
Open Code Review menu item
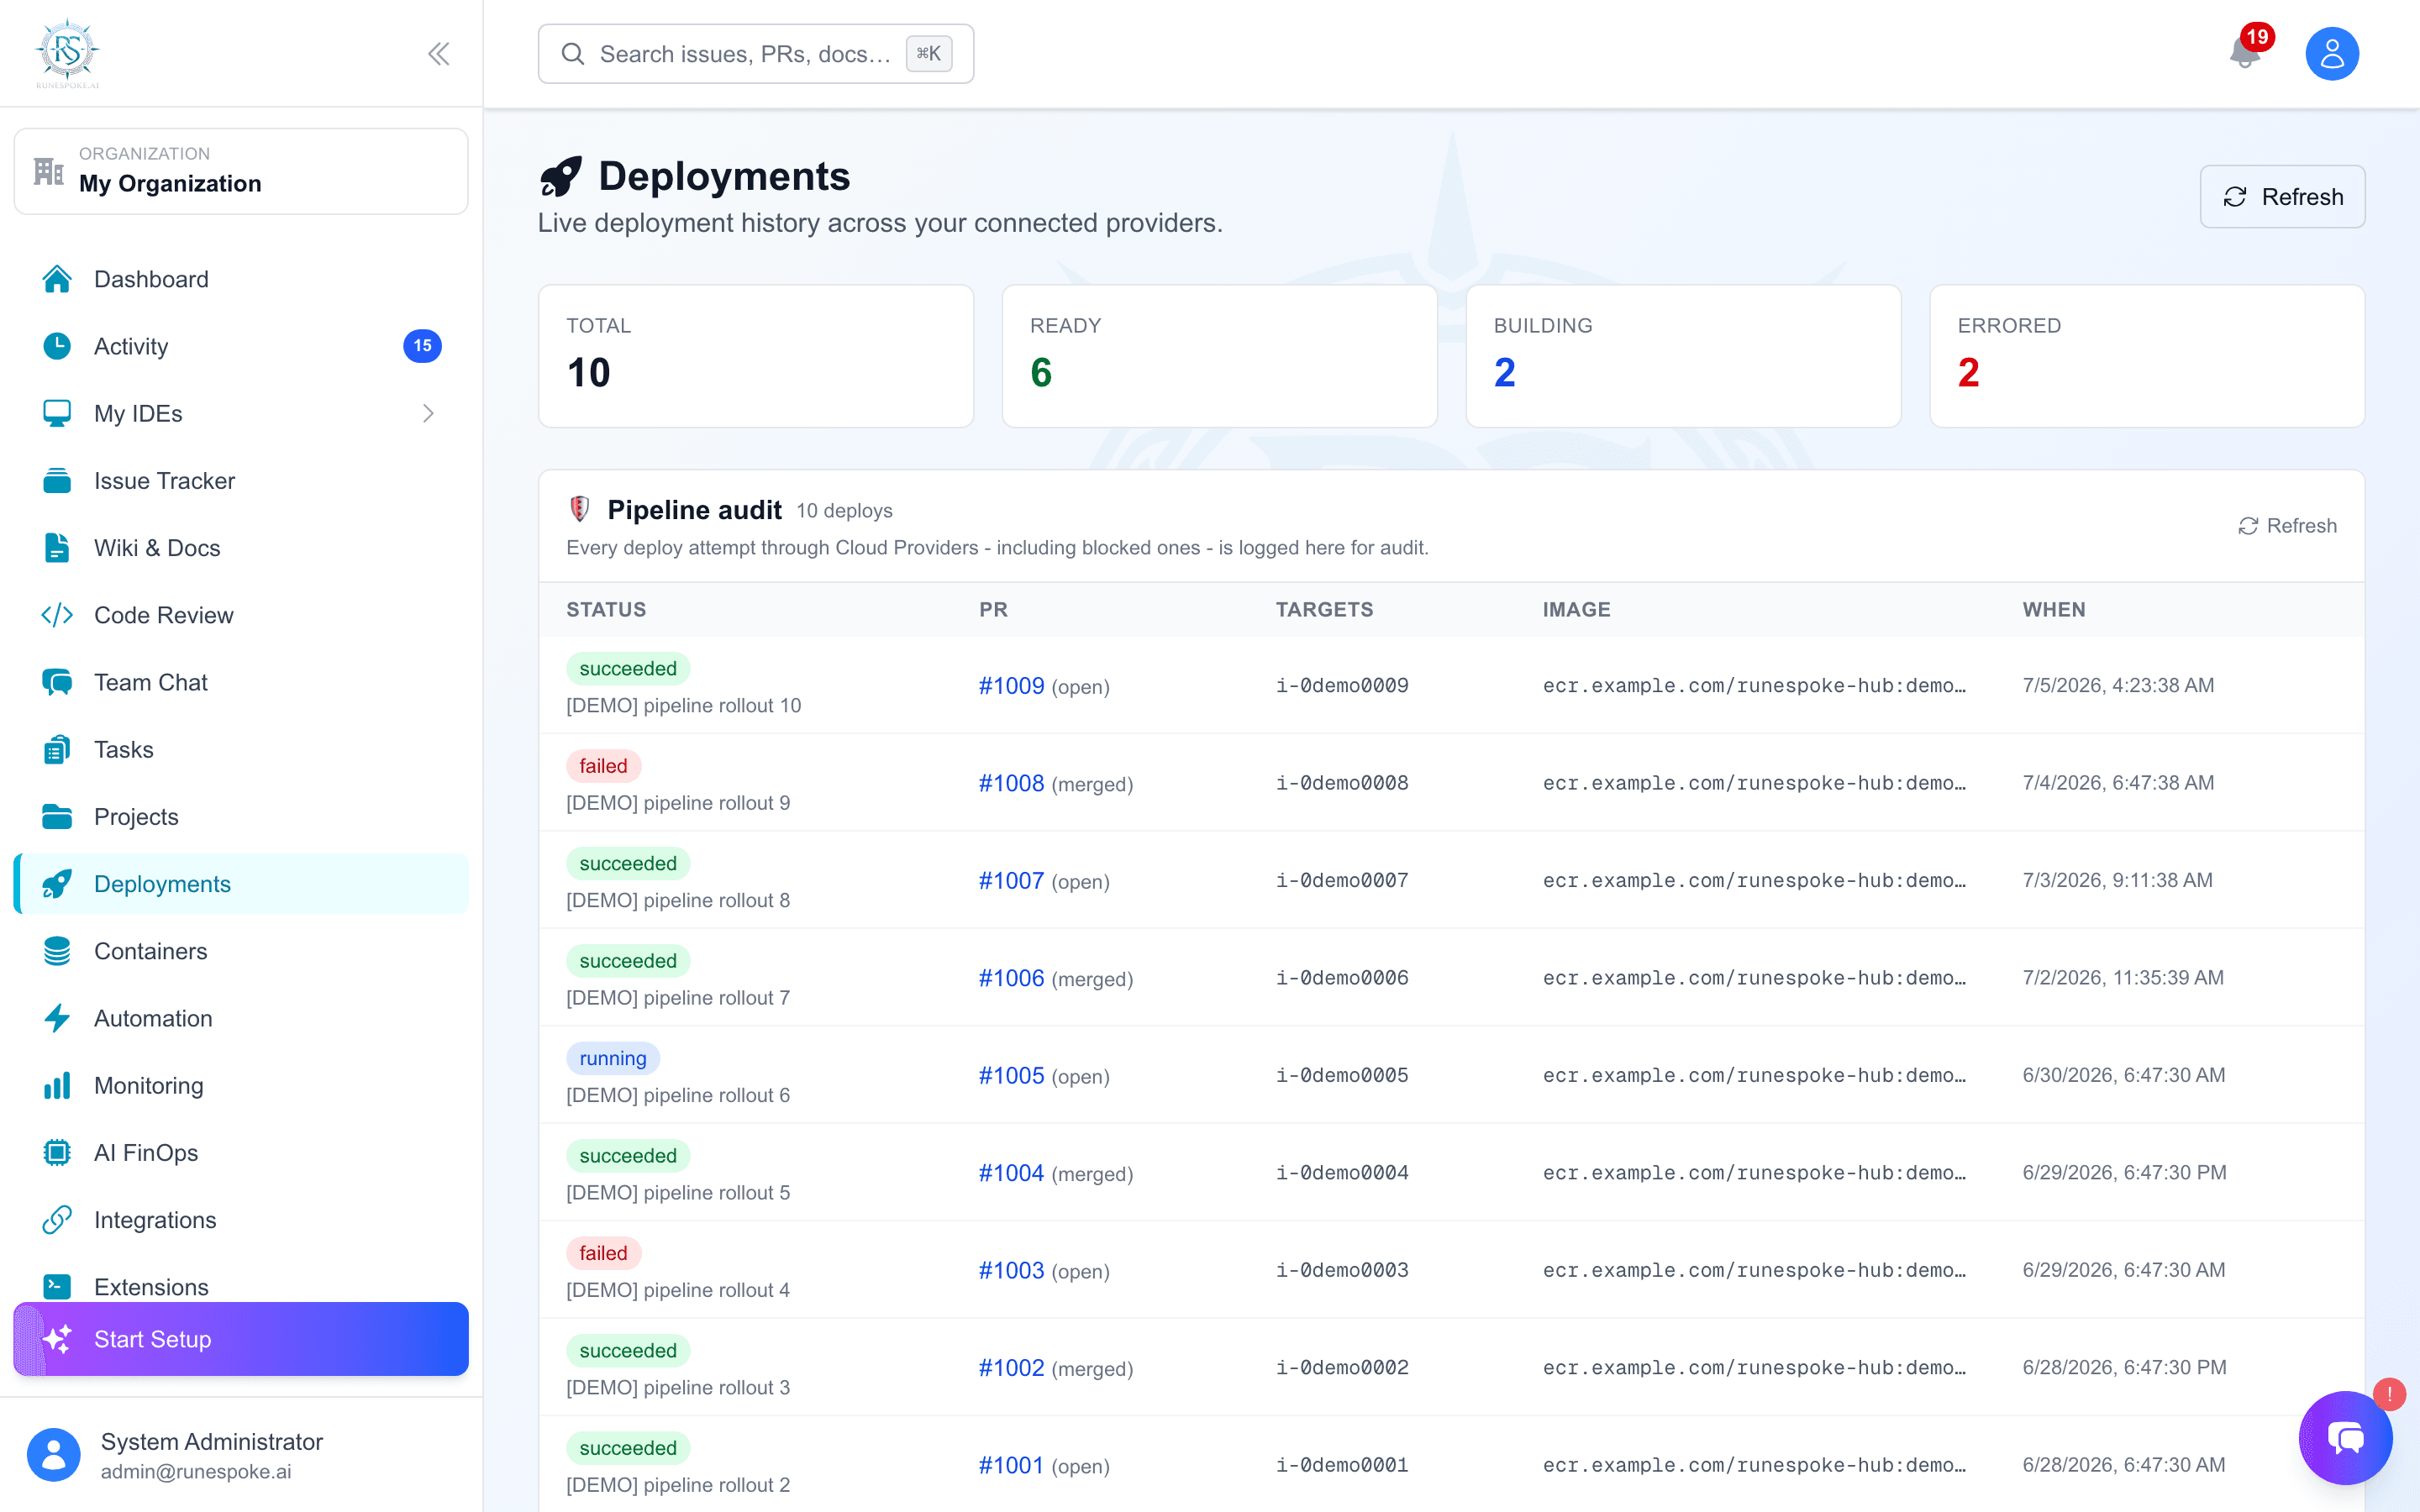click(x=241, y=615)
